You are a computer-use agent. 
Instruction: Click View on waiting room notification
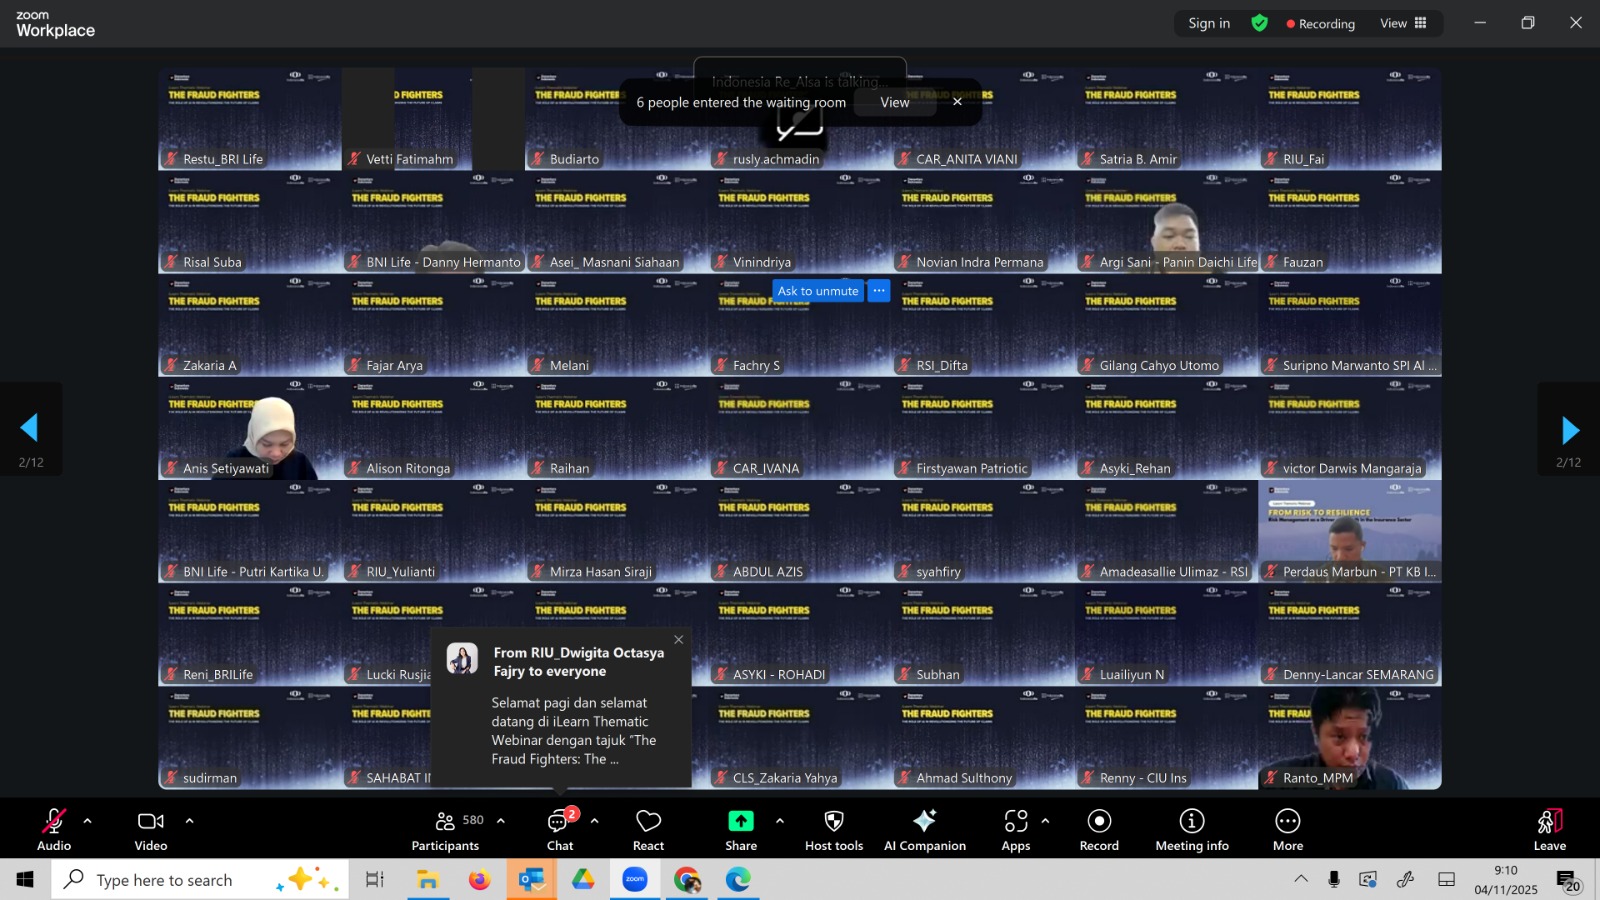tap(895, 102)
